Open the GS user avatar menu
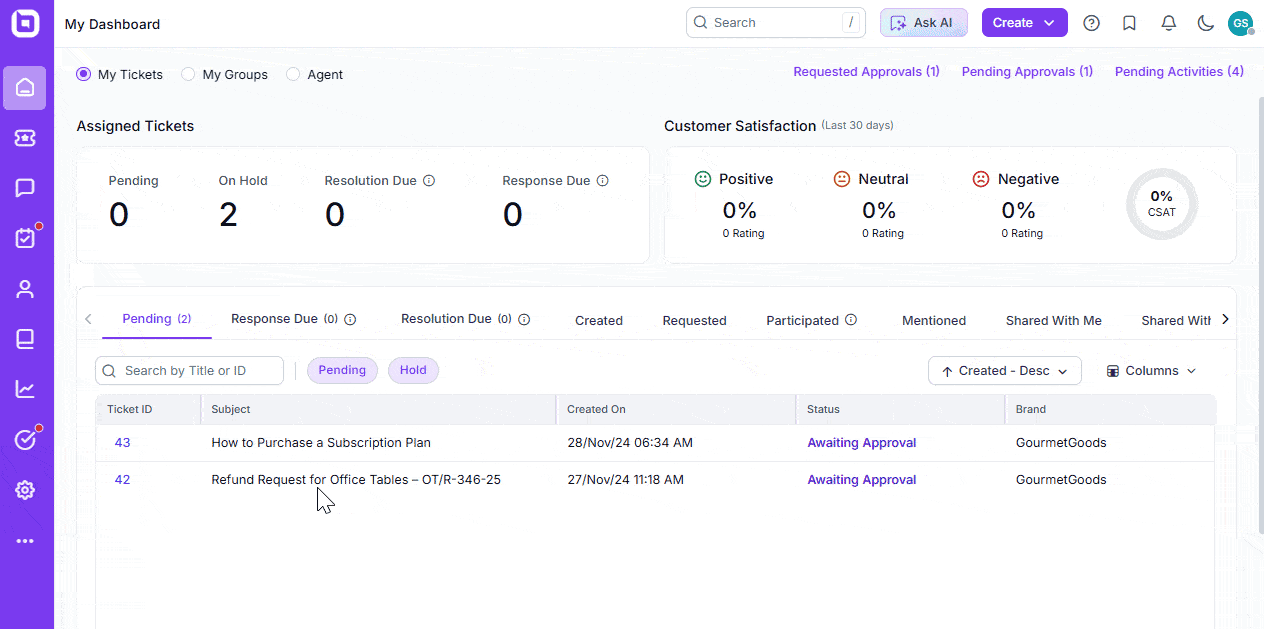The height and width of the screenshot is (629, 1265). 1240,23
